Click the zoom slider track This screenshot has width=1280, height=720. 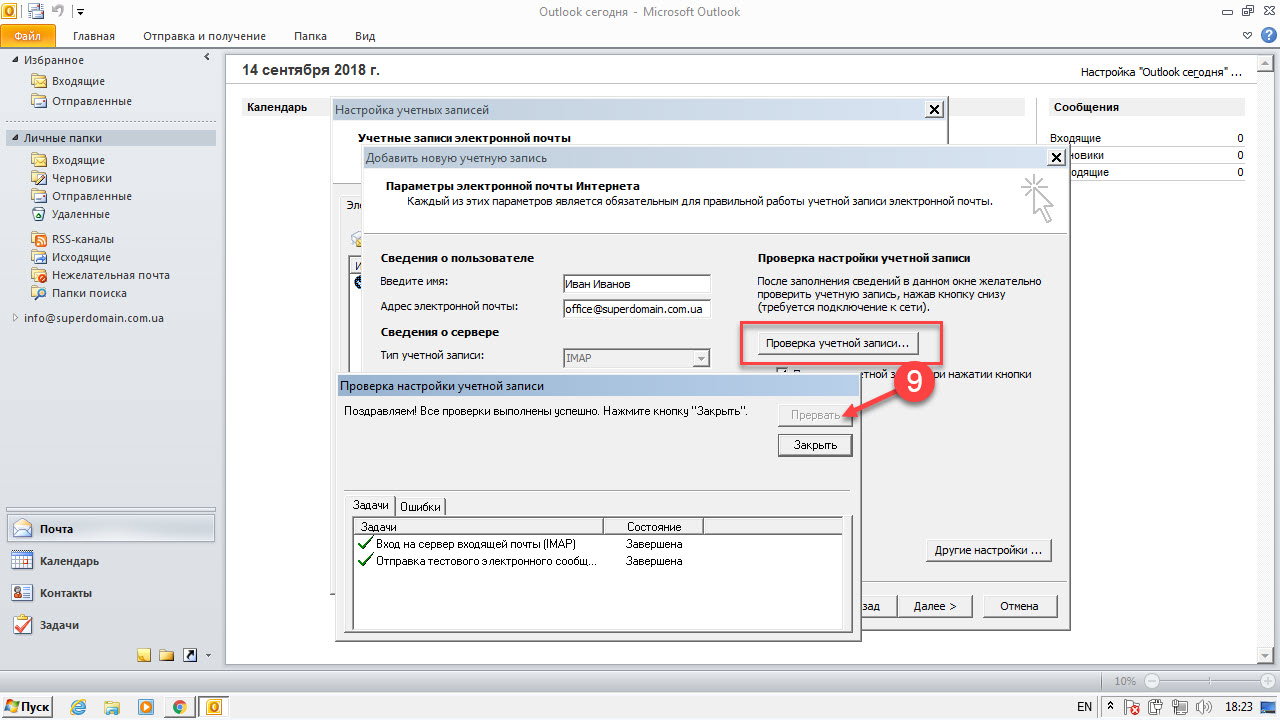pos(1208,681)
